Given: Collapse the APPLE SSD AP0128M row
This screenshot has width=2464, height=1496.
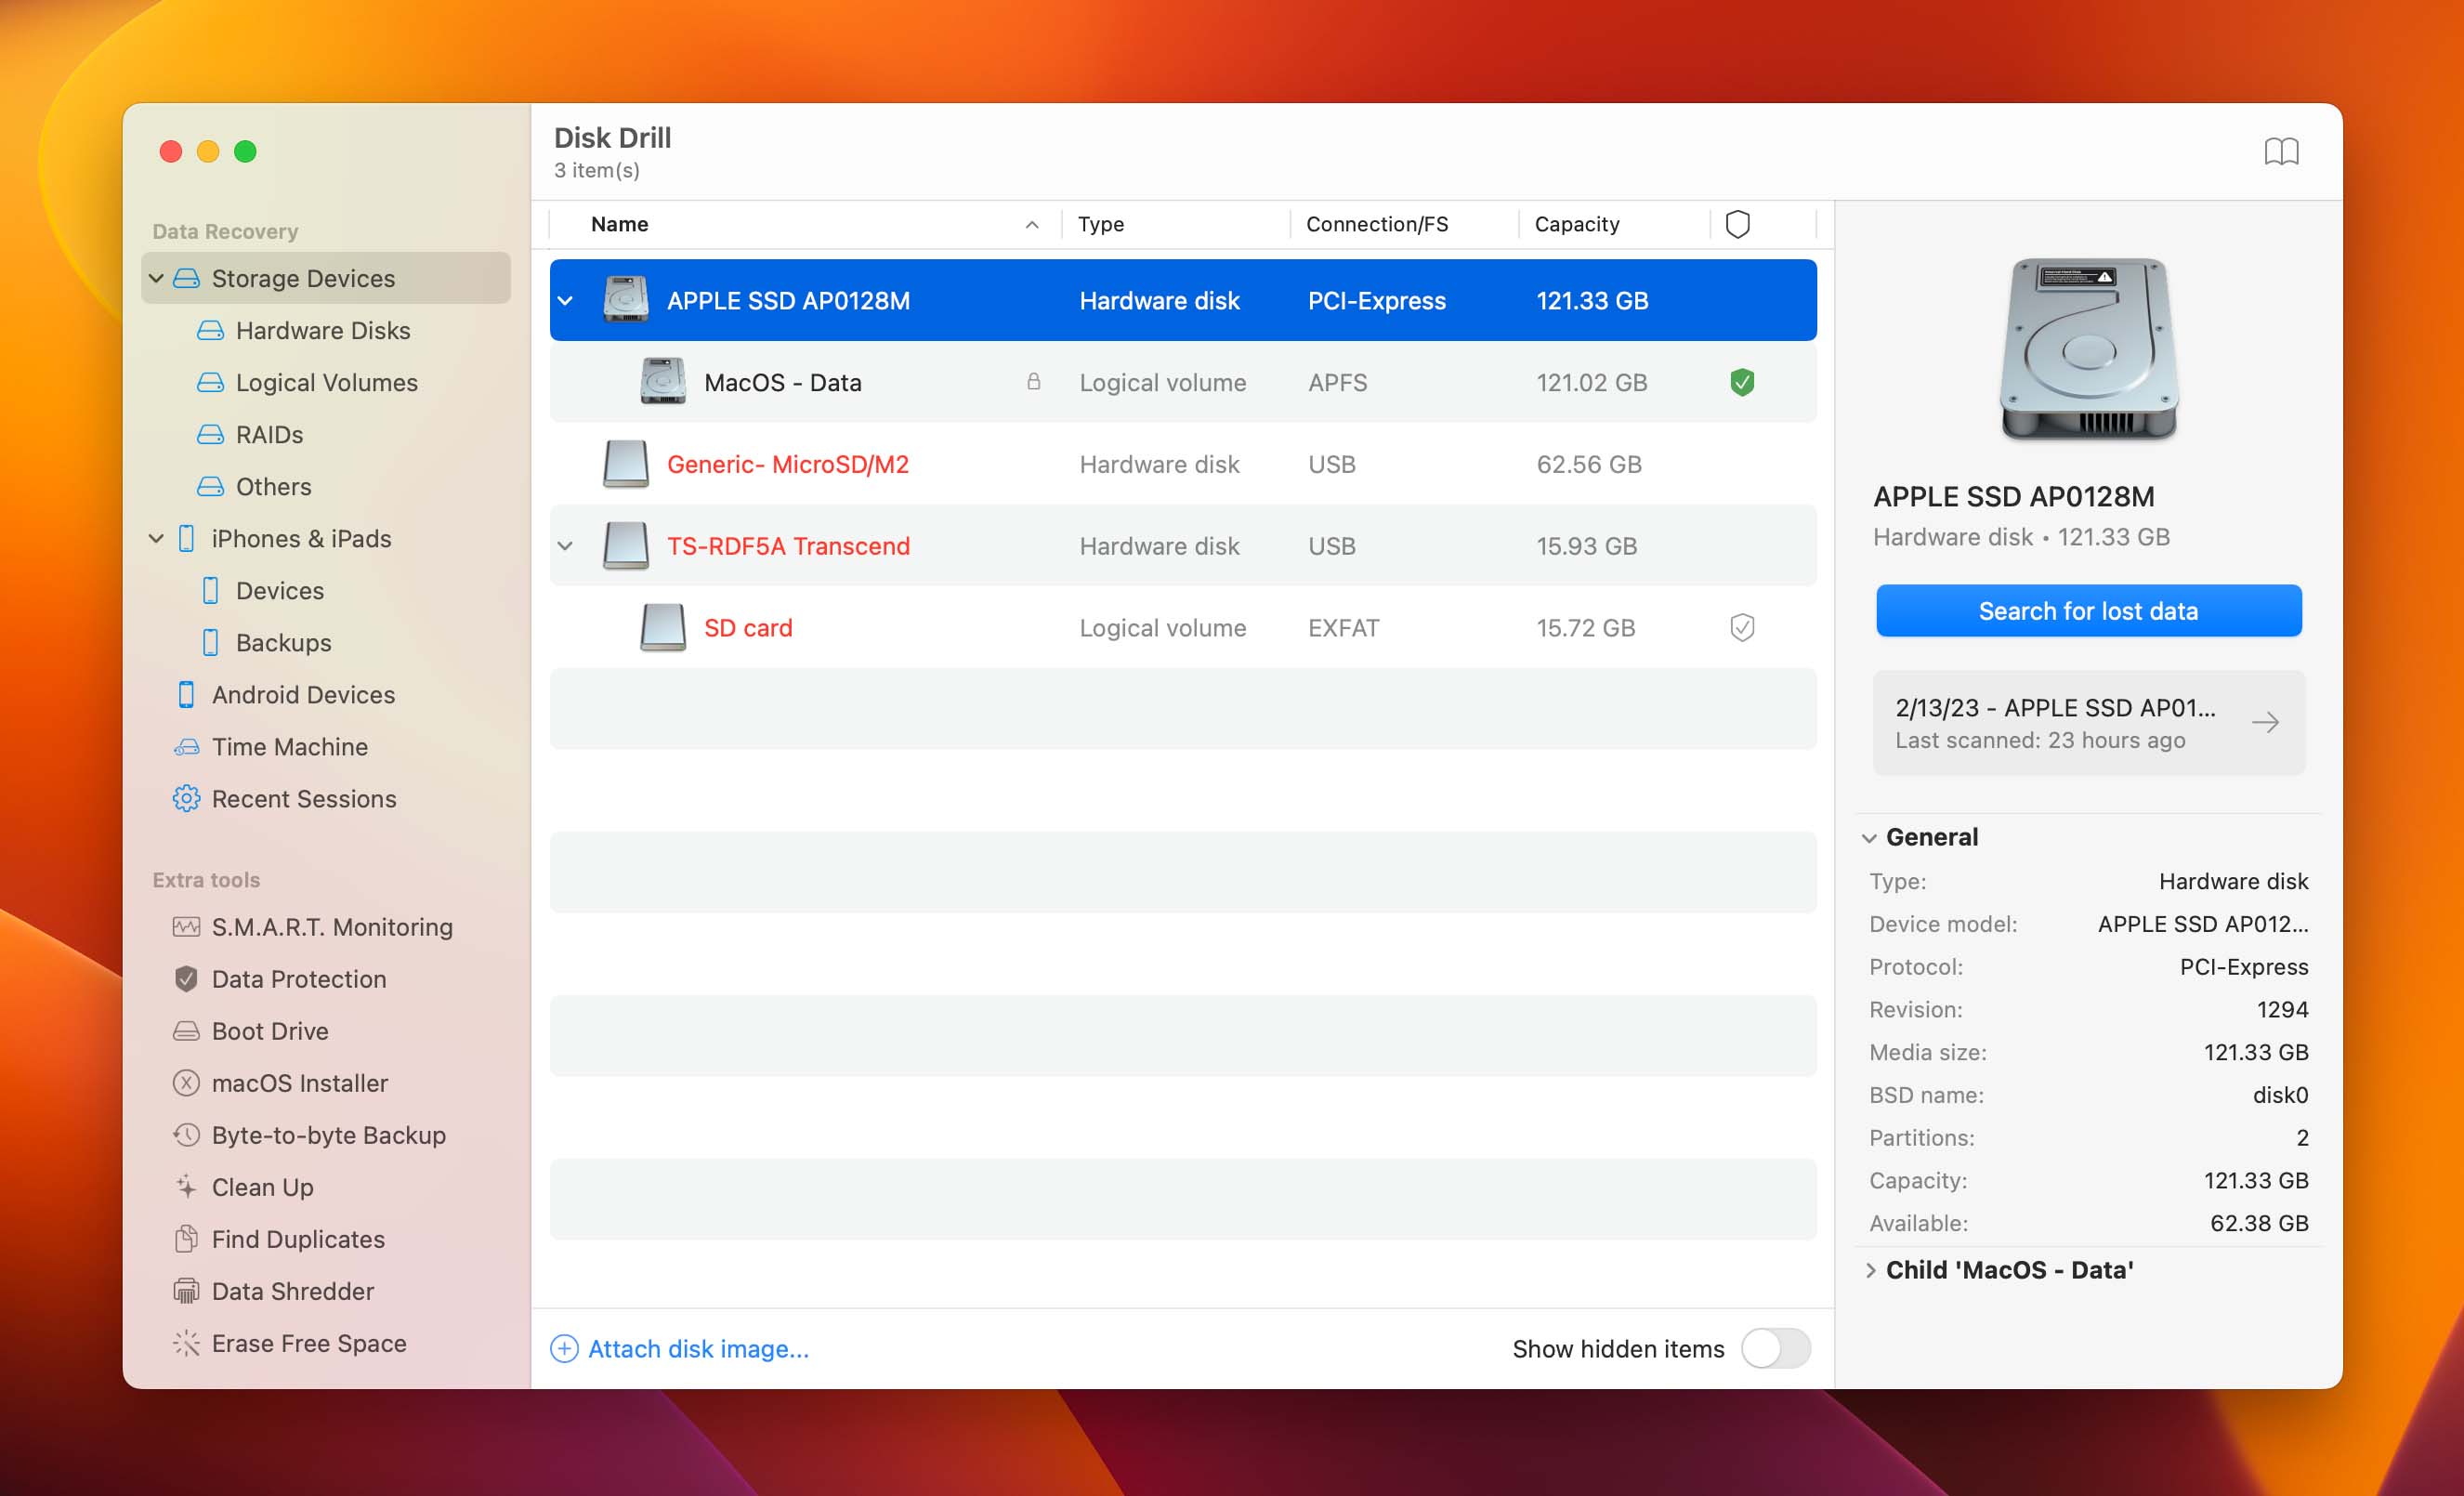Looking at the screenshot, I should [566, 301].
